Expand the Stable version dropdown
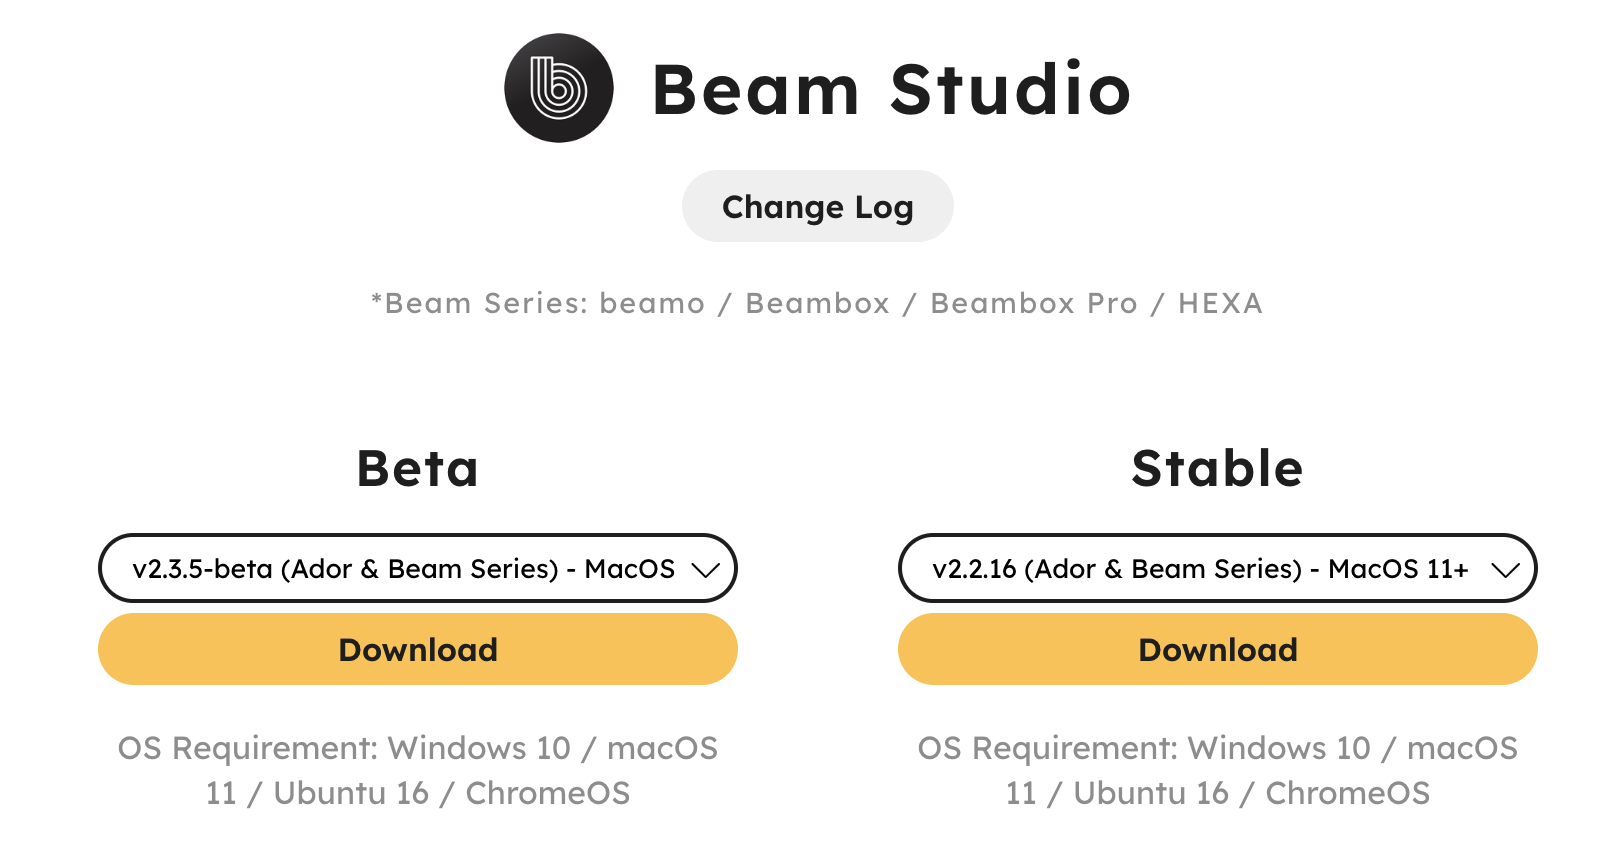This screenshot has height=844, width=1608. (x=1217, y=568)
